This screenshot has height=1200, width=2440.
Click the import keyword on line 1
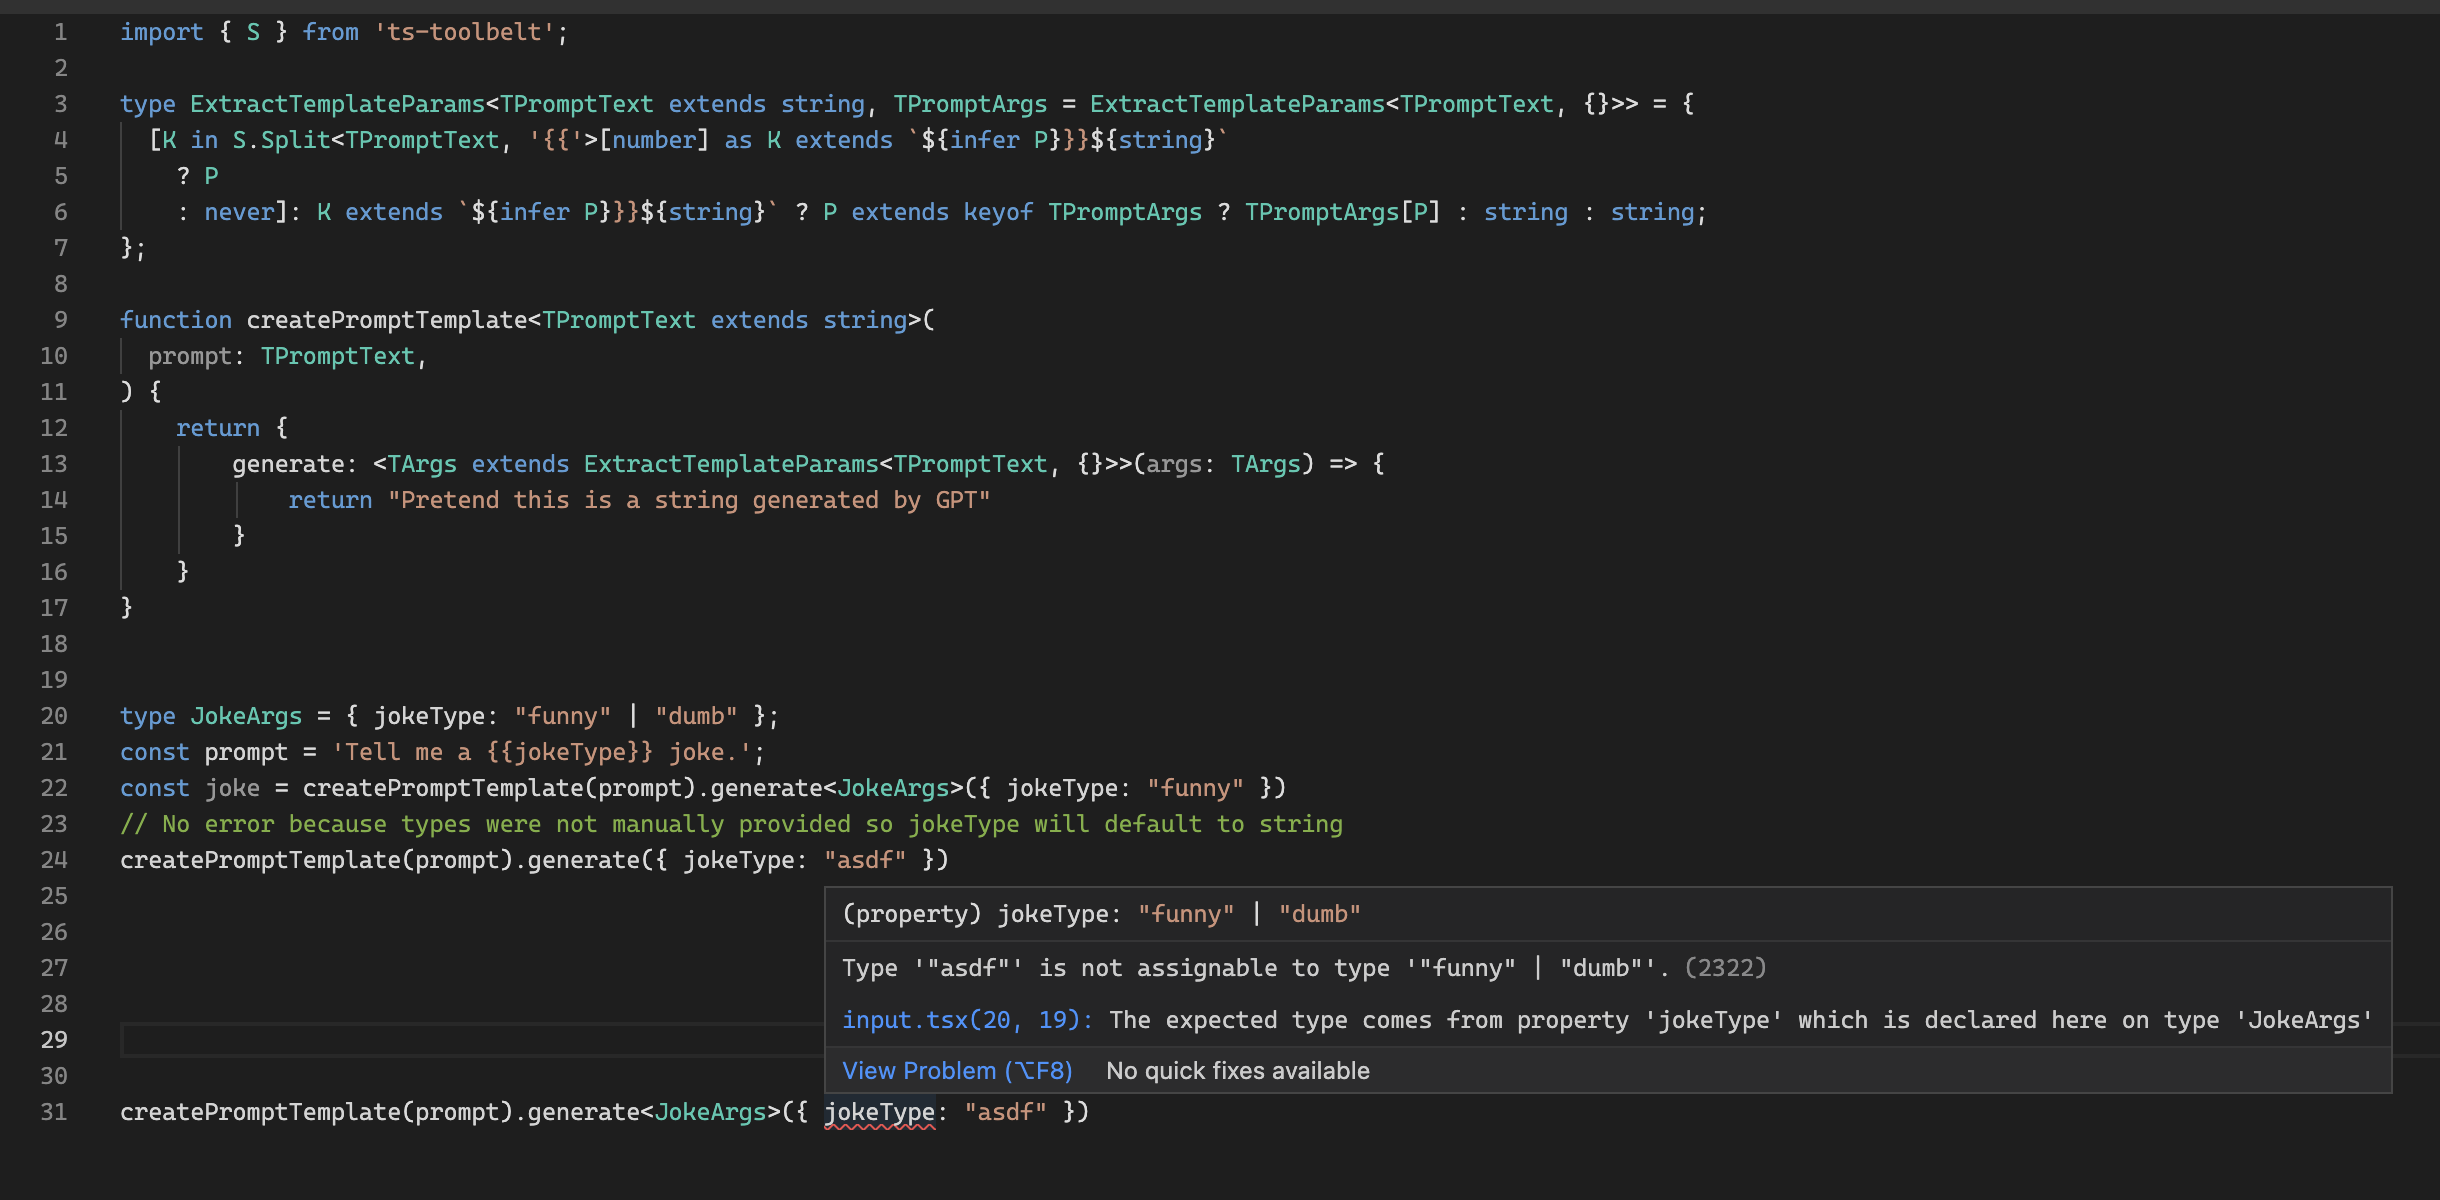[162, 32]
